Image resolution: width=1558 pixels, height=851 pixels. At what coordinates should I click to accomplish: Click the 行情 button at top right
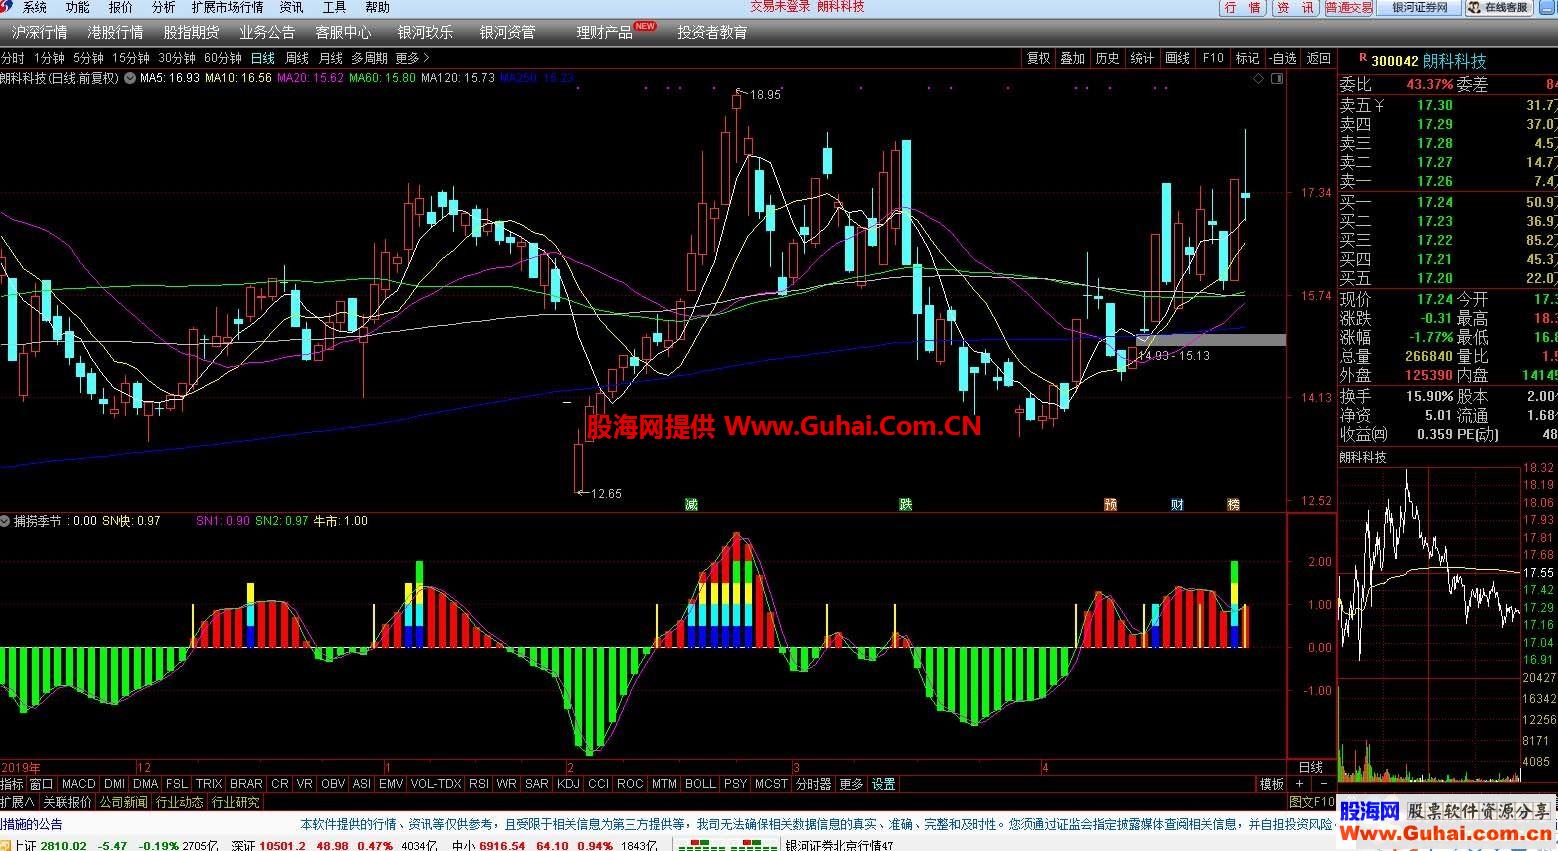[x=1243, y=7]
